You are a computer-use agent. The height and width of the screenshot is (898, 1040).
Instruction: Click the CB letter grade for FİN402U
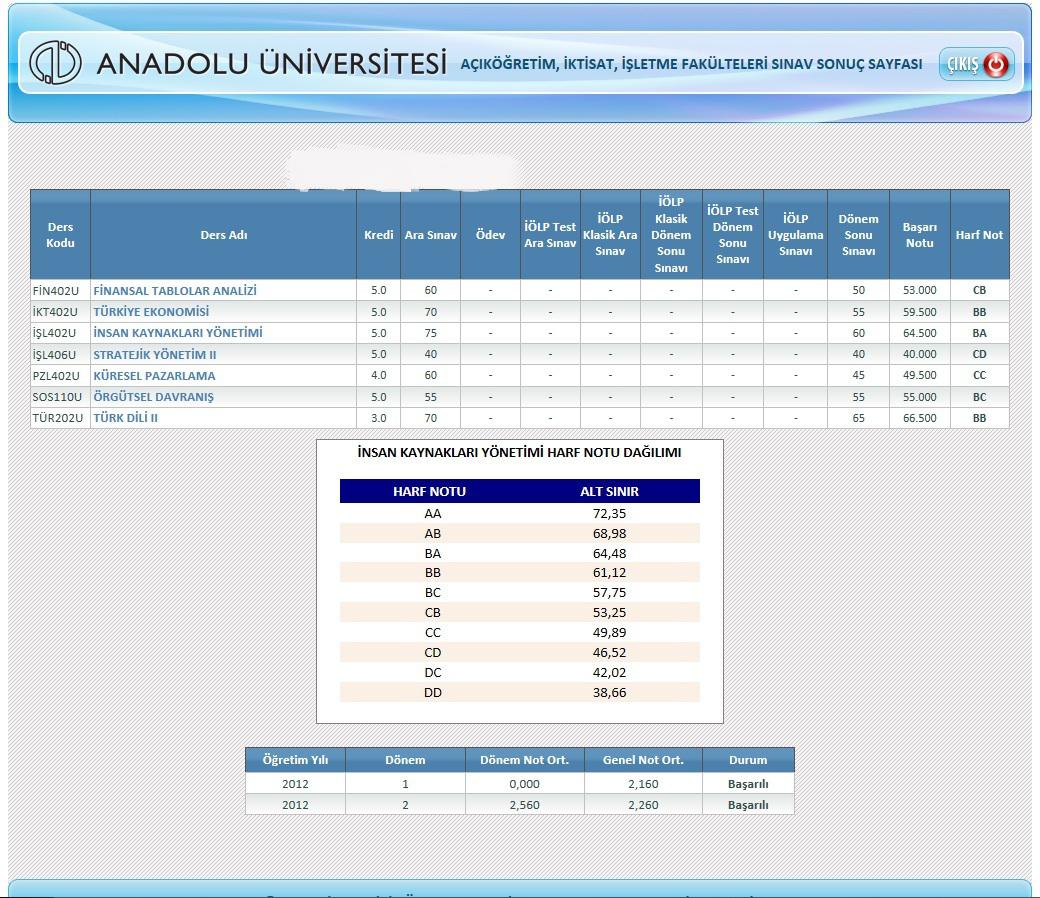[980, 290]
